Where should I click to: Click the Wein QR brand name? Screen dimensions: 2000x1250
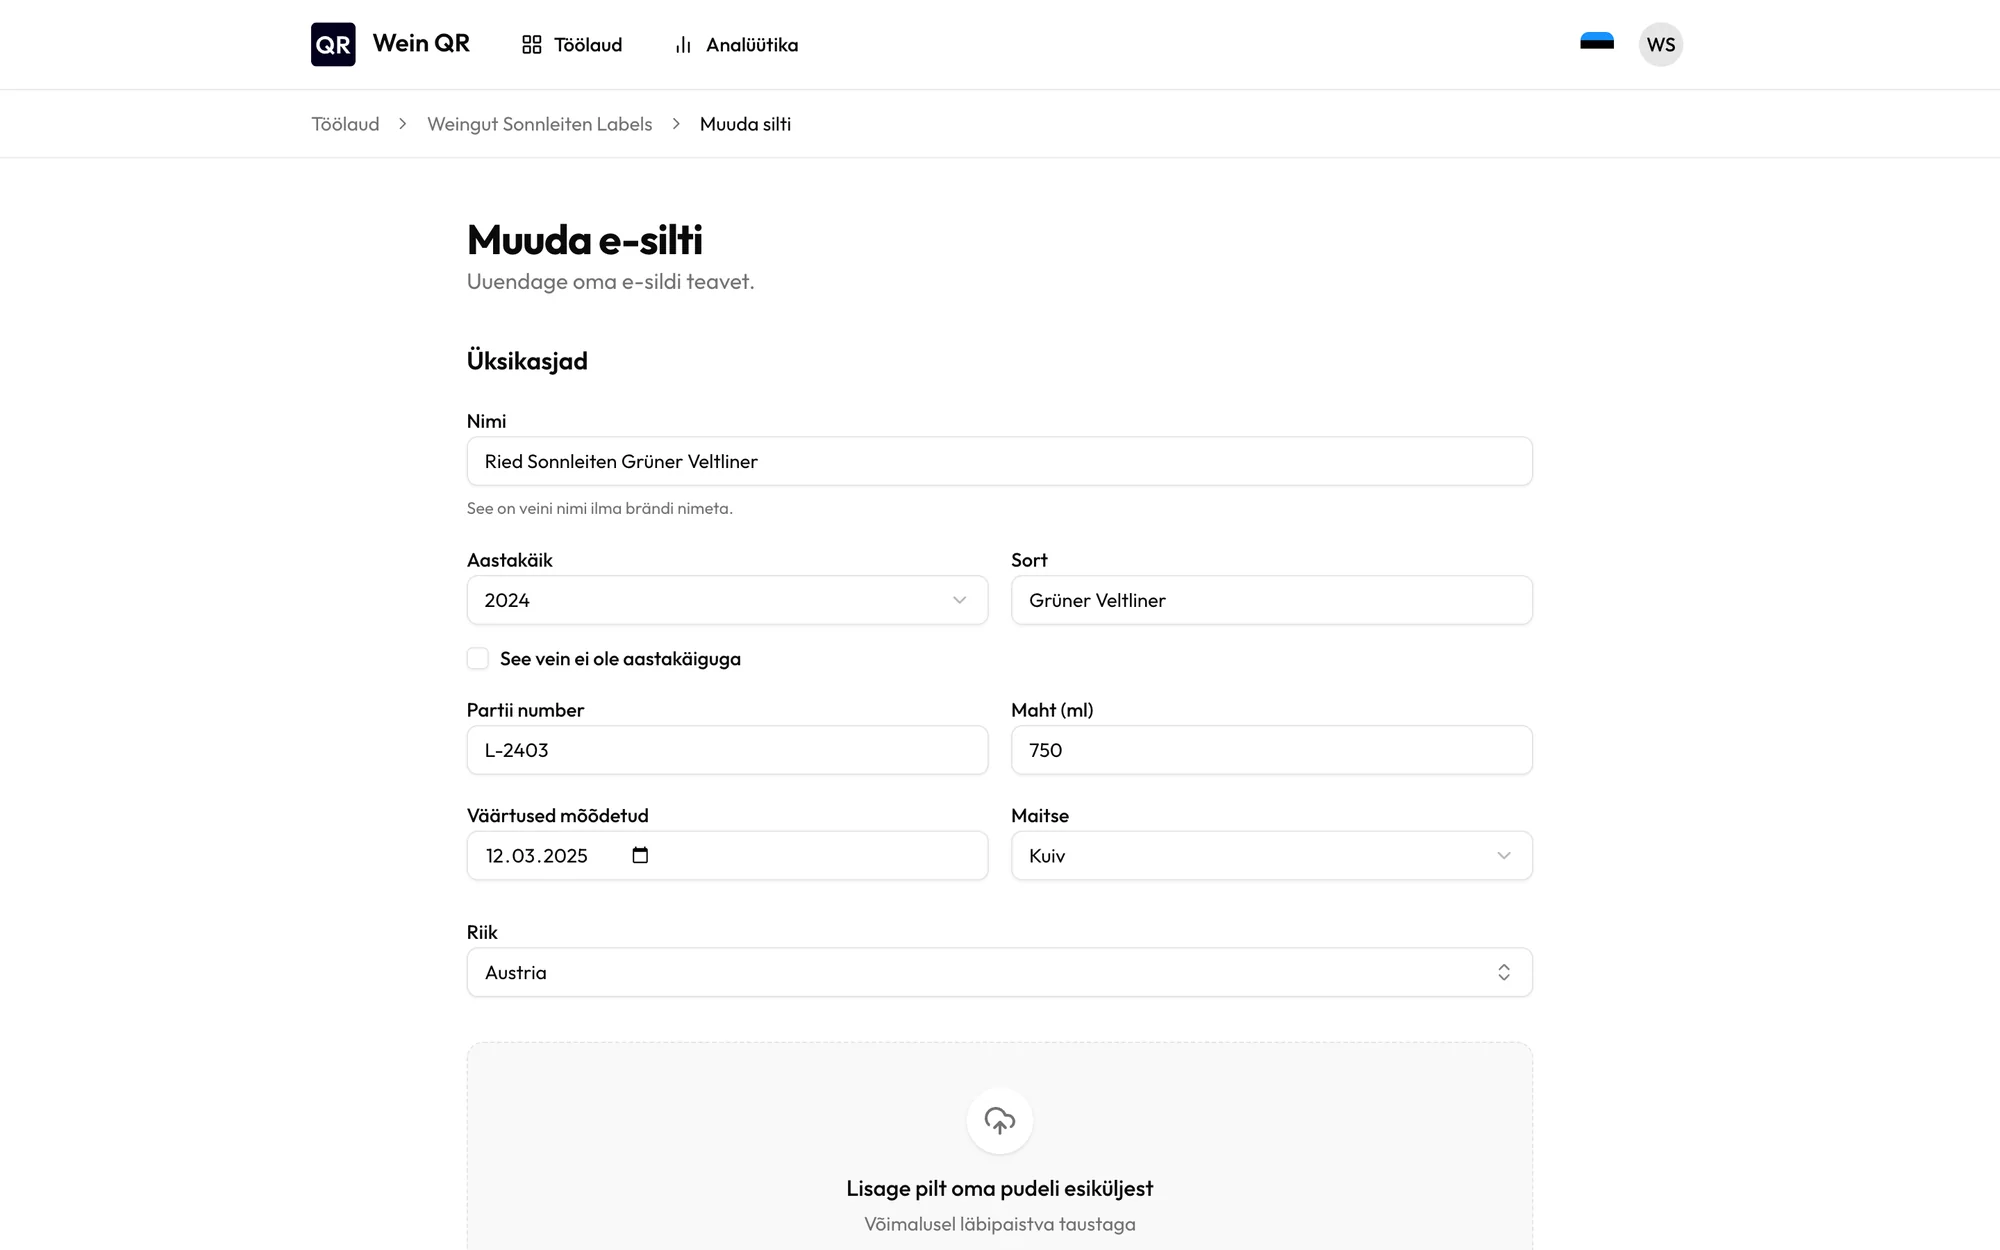421,43
